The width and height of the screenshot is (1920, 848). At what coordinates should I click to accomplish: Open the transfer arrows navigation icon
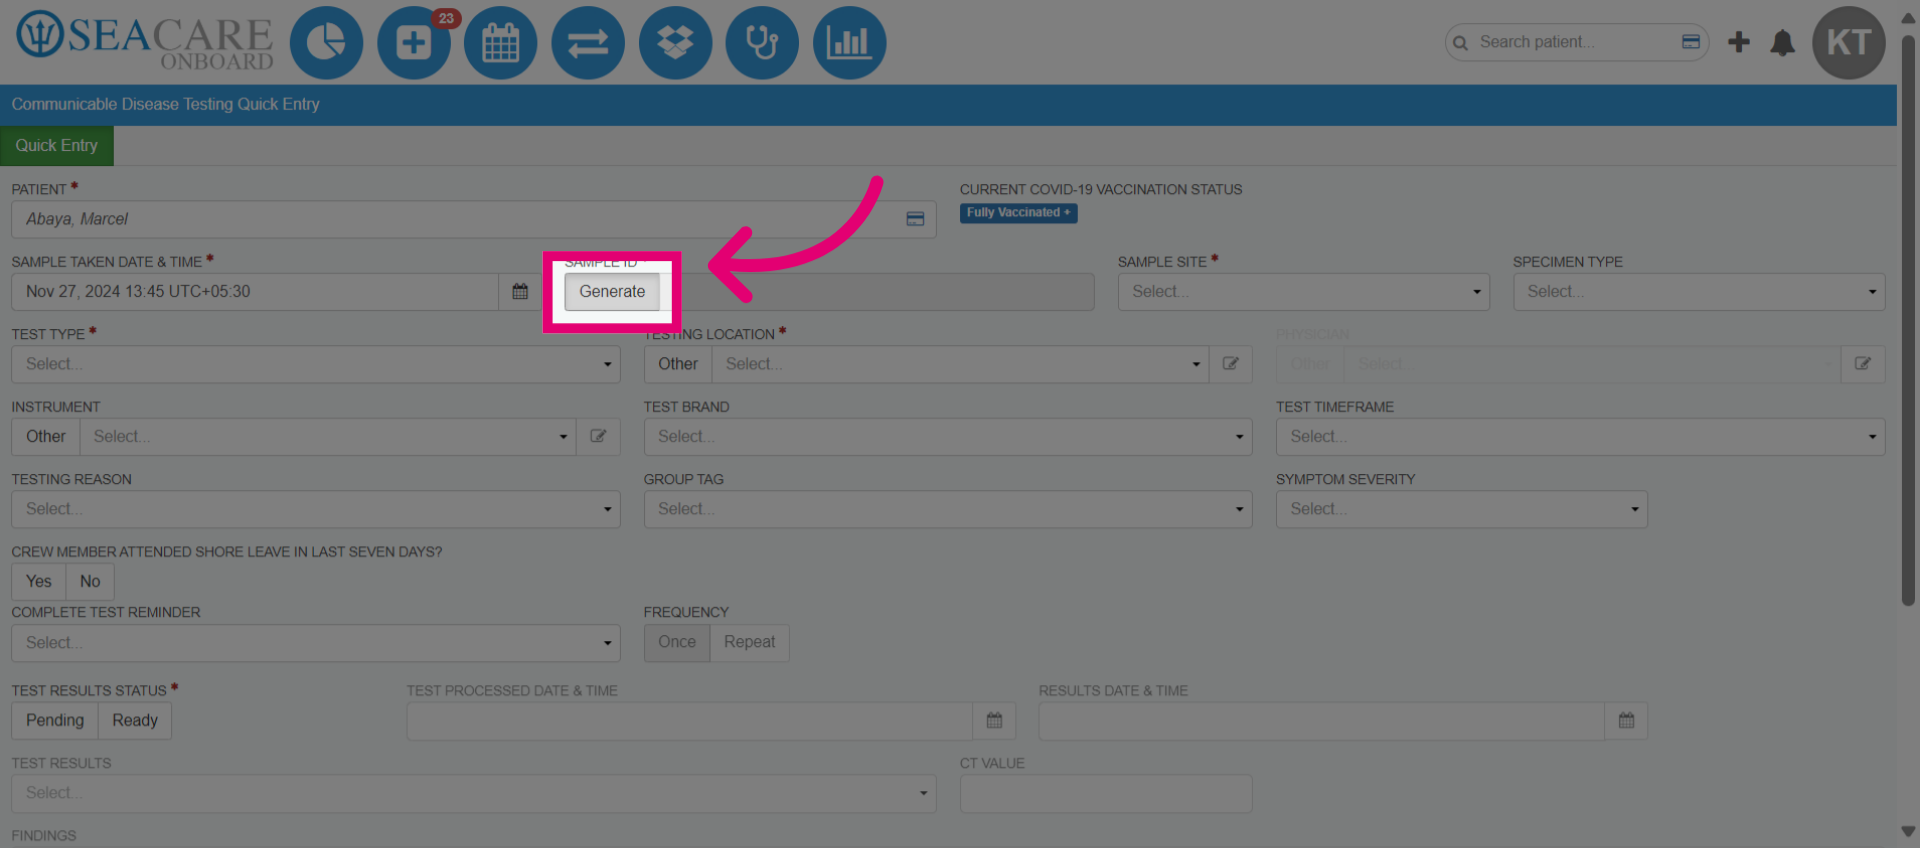point(588,43)
